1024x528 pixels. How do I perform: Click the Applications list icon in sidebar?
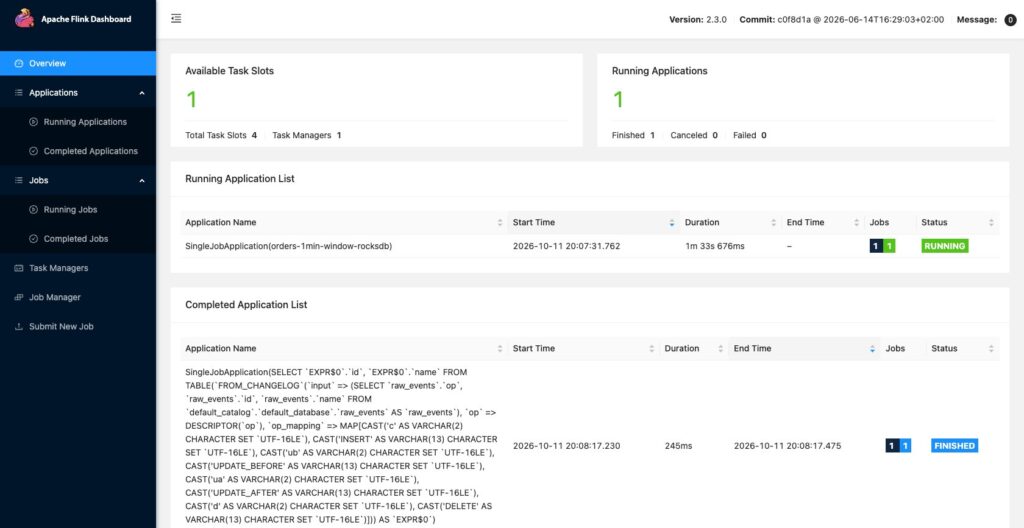click(x=18, y=93)
